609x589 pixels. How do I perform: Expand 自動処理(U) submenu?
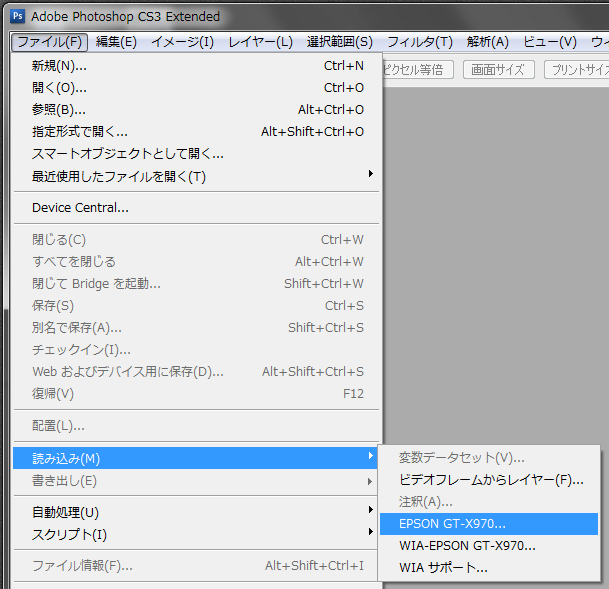196,513
